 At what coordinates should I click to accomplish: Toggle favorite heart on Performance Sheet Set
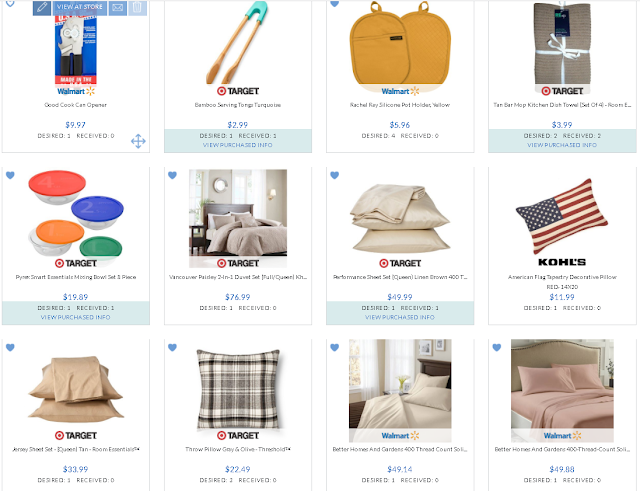pyautogui.click(x=335, y=175)
